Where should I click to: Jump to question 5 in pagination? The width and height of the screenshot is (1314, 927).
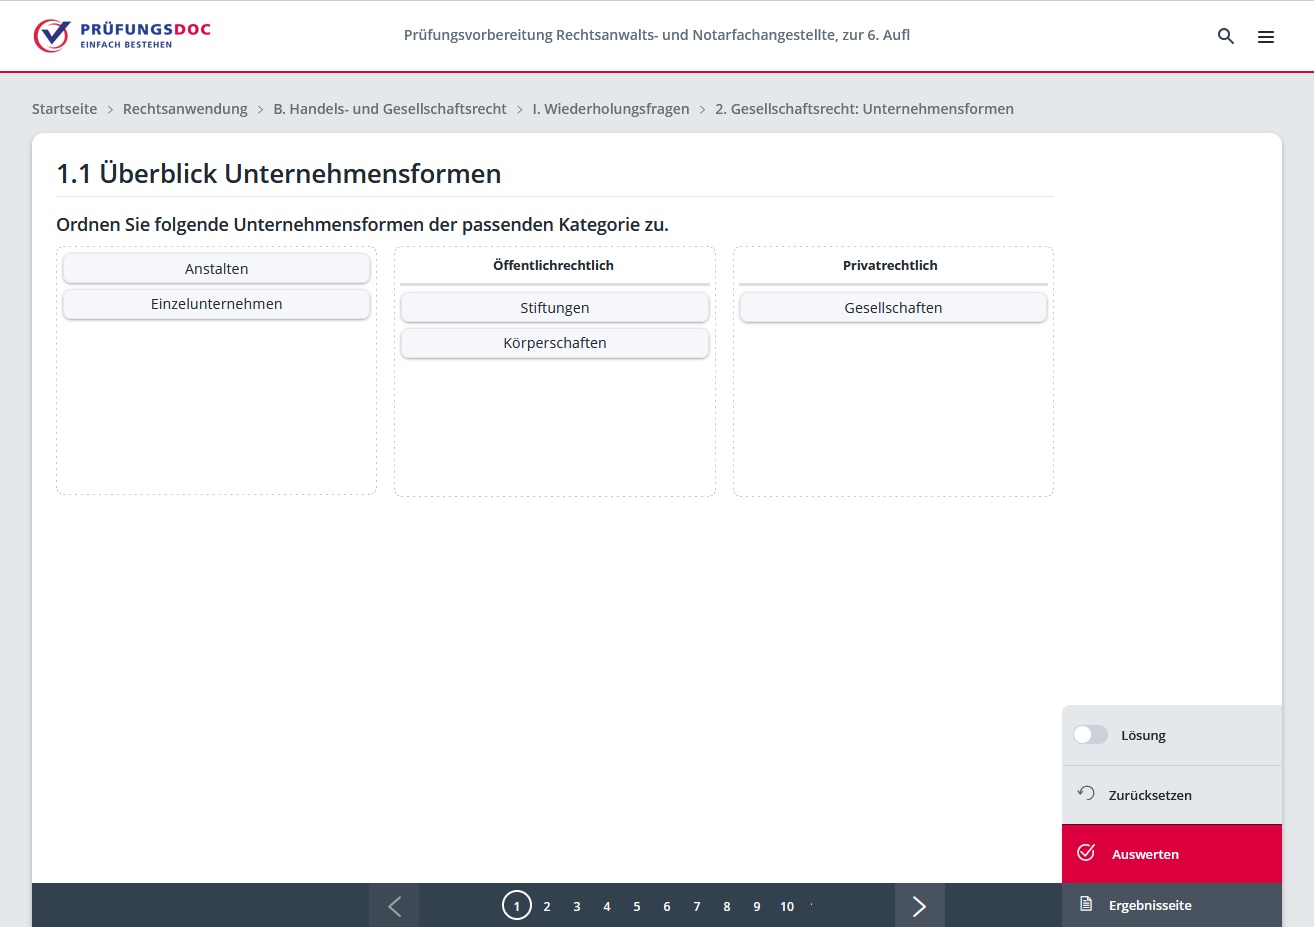[x=637, y=907]
